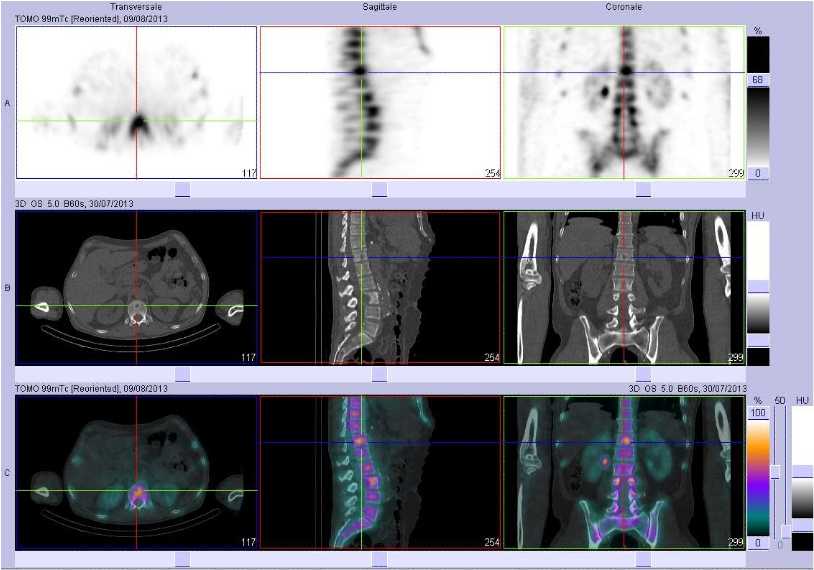Click the slice slider handle under row A coronal view
The height and width of the screenshot is (570, 814).
click(643, 189)
